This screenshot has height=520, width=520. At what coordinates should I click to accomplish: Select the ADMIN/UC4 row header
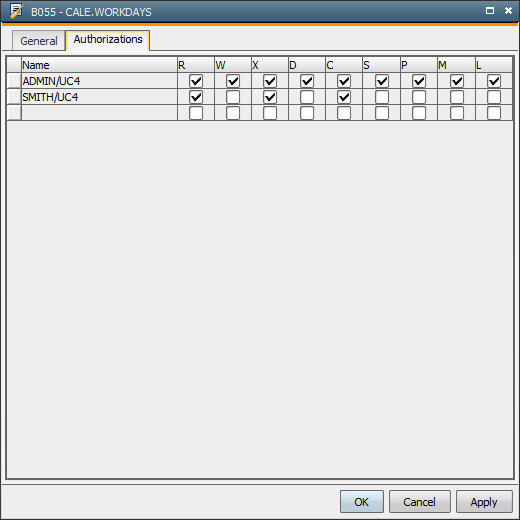(14, 81)
